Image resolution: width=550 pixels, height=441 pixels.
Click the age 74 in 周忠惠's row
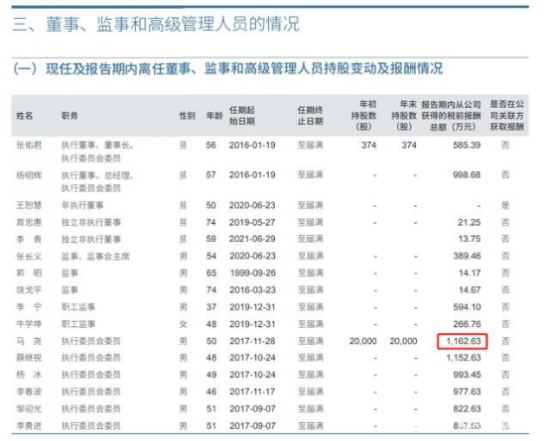(211, 222)
